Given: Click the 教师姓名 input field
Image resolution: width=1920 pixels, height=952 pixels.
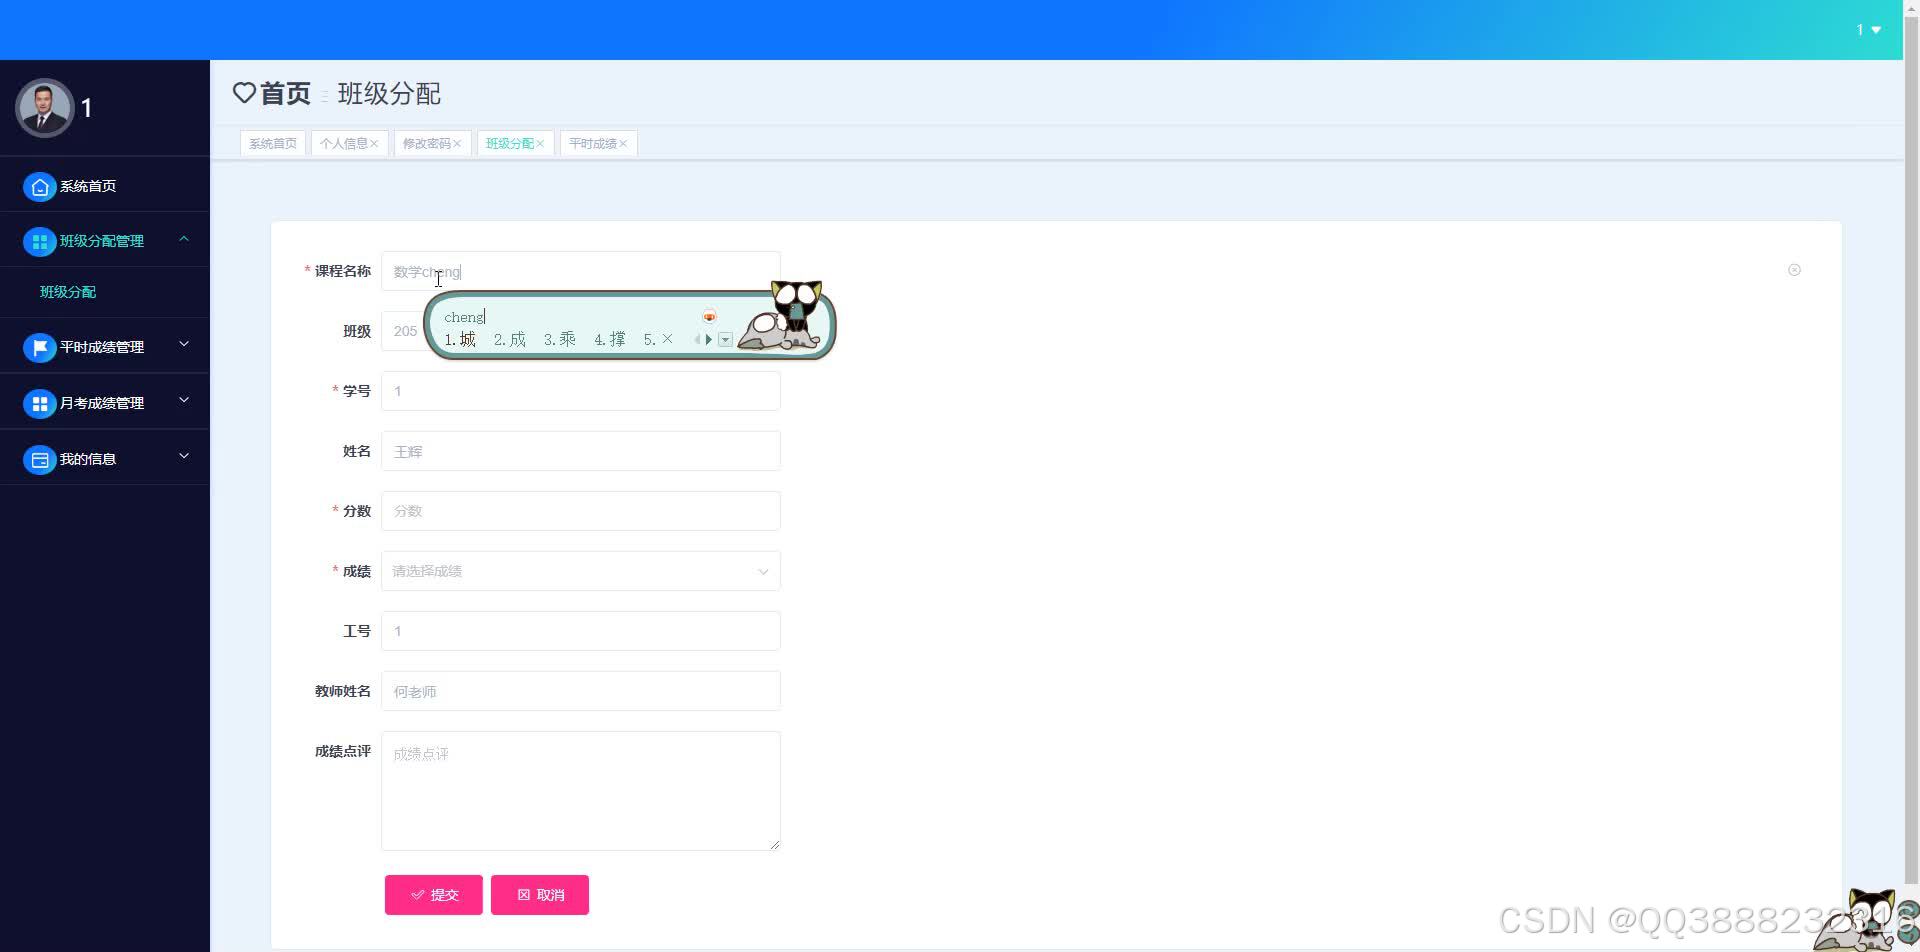Looking at the screenshot, I should pyautogui.click(x=580, y=691).
